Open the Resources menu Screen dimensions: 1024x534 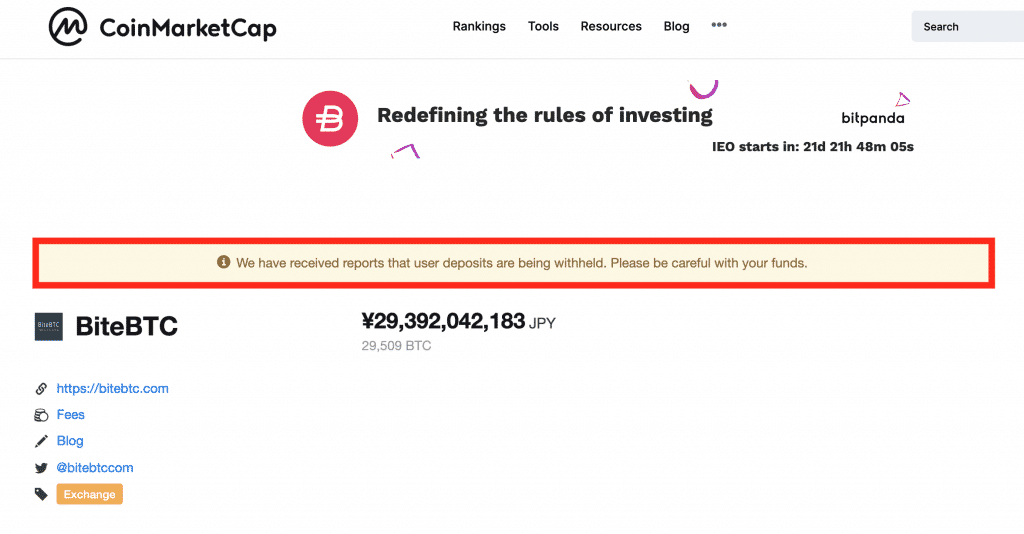point(611,26)
